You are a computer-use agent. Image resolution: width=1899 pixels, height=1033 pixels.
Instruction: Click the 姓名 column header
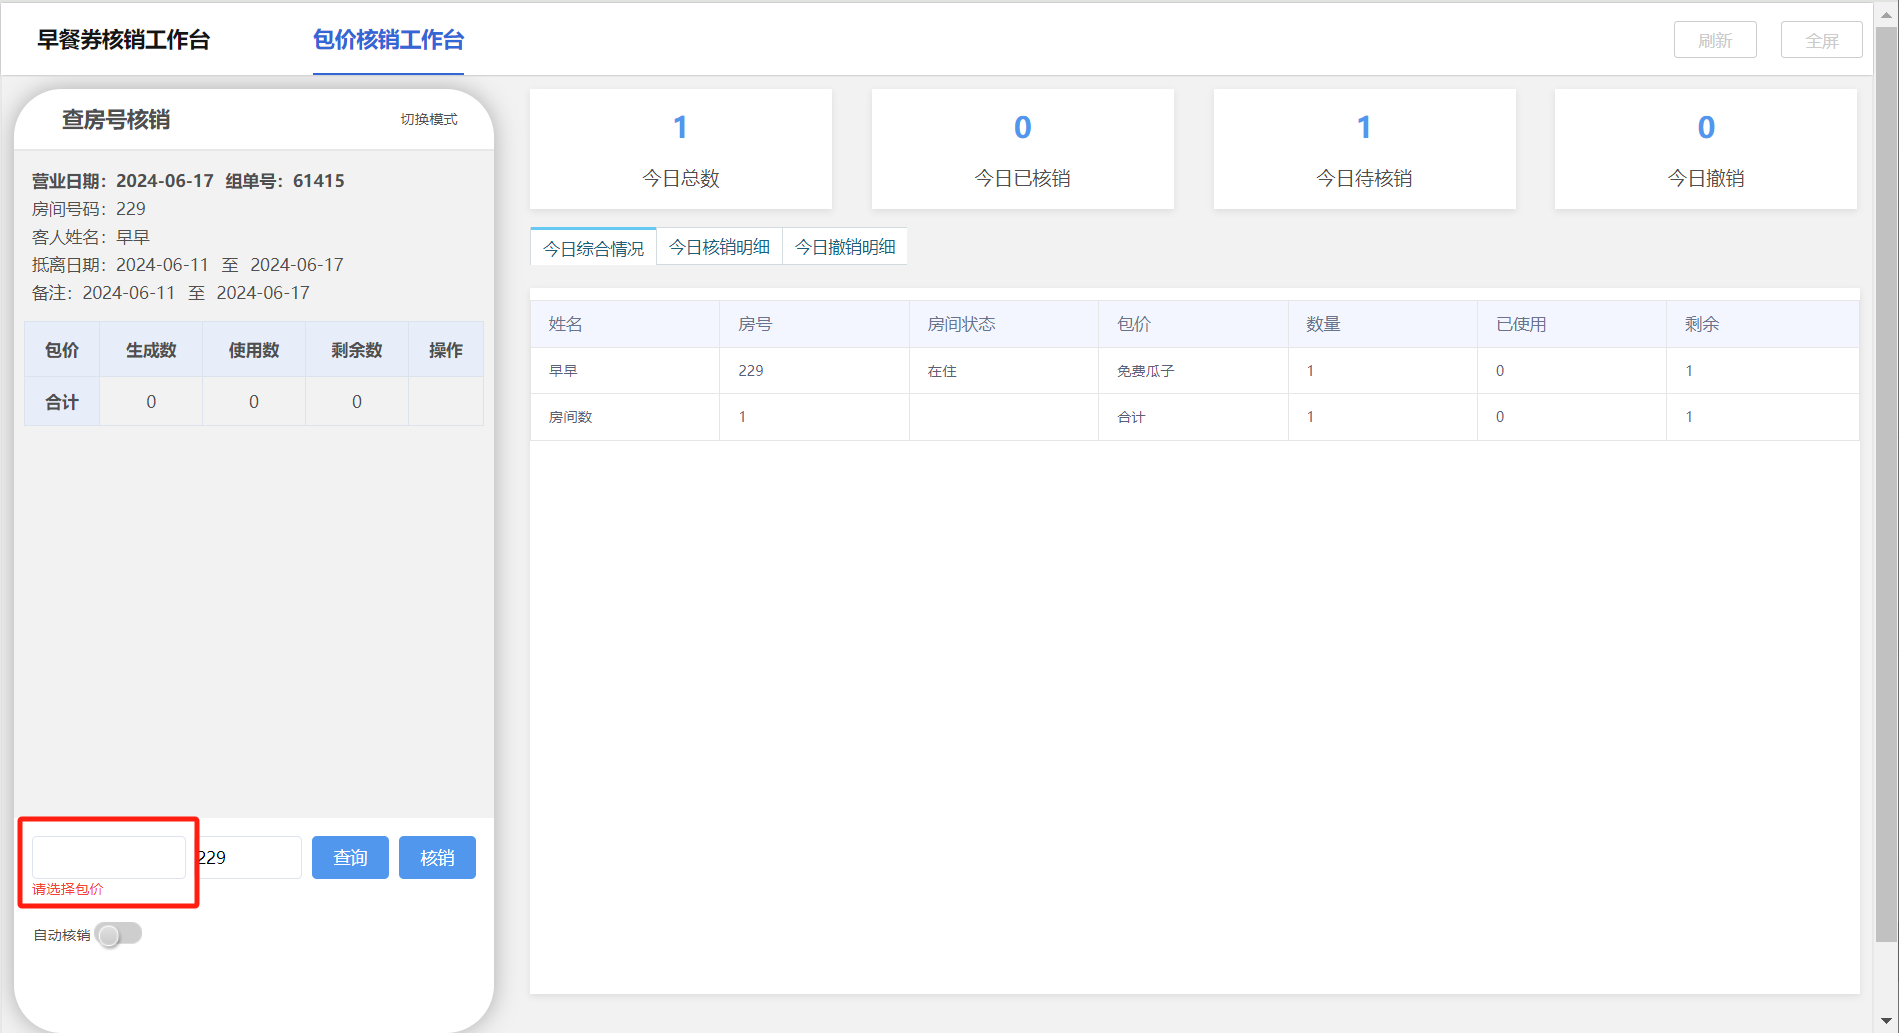coord(625,324)
